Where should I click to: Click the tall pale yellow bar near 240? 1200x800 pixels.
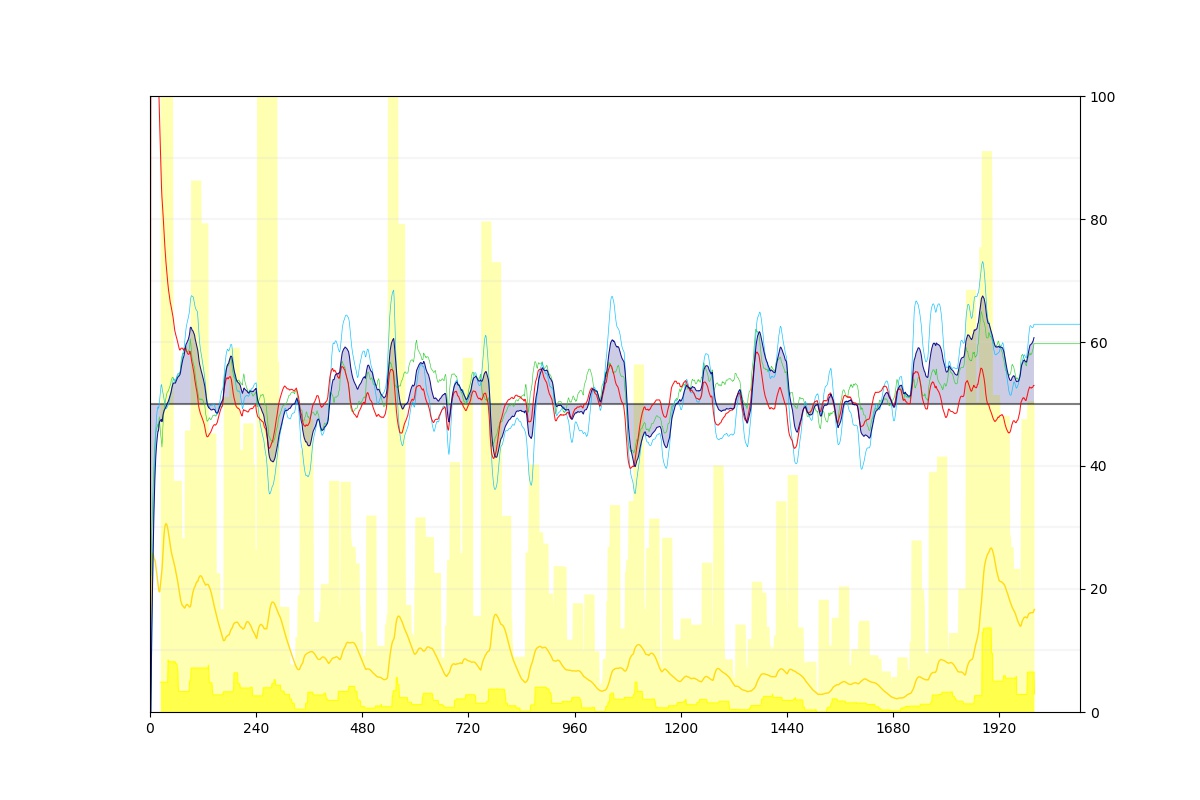[x=267, y=300]
